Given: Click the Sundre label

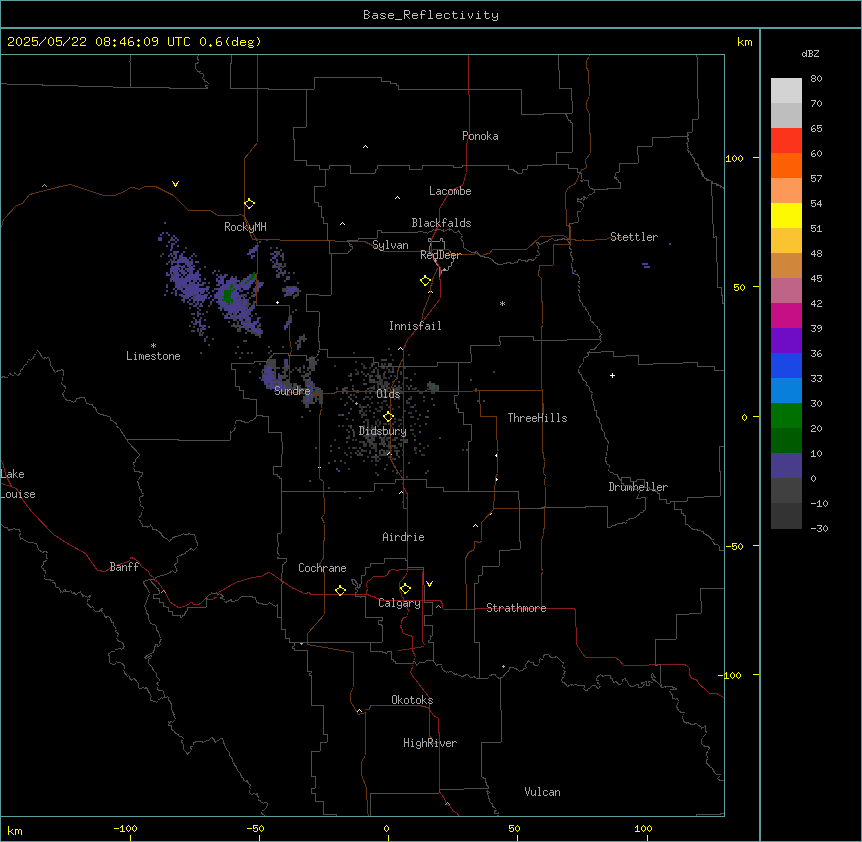Looking at the screenshot, I should (292, 391).
